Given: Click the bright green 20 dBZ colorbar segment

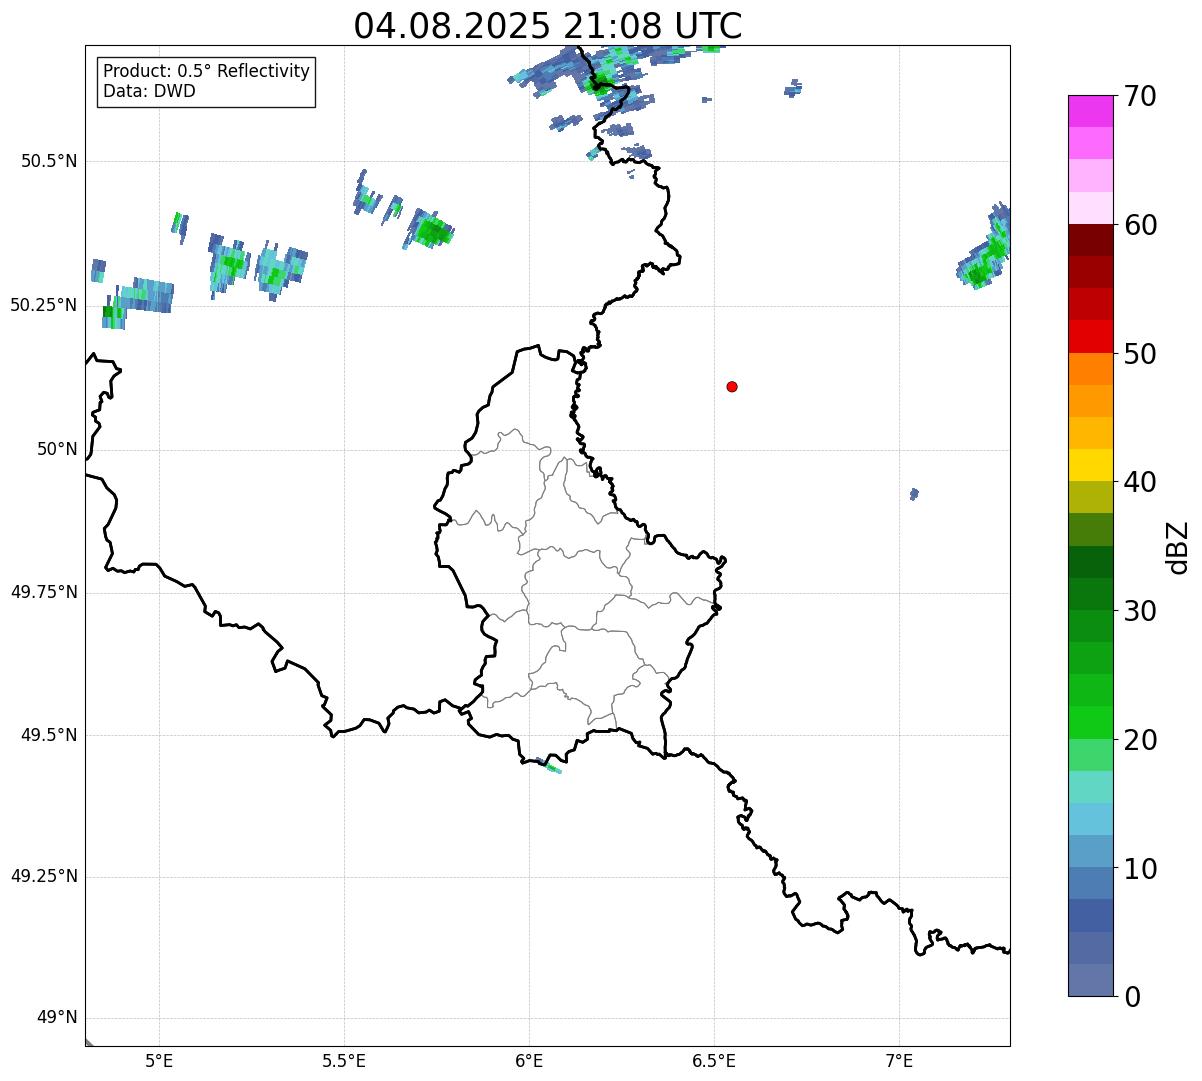Looking at the screenshot, I should coord(1091,722).
